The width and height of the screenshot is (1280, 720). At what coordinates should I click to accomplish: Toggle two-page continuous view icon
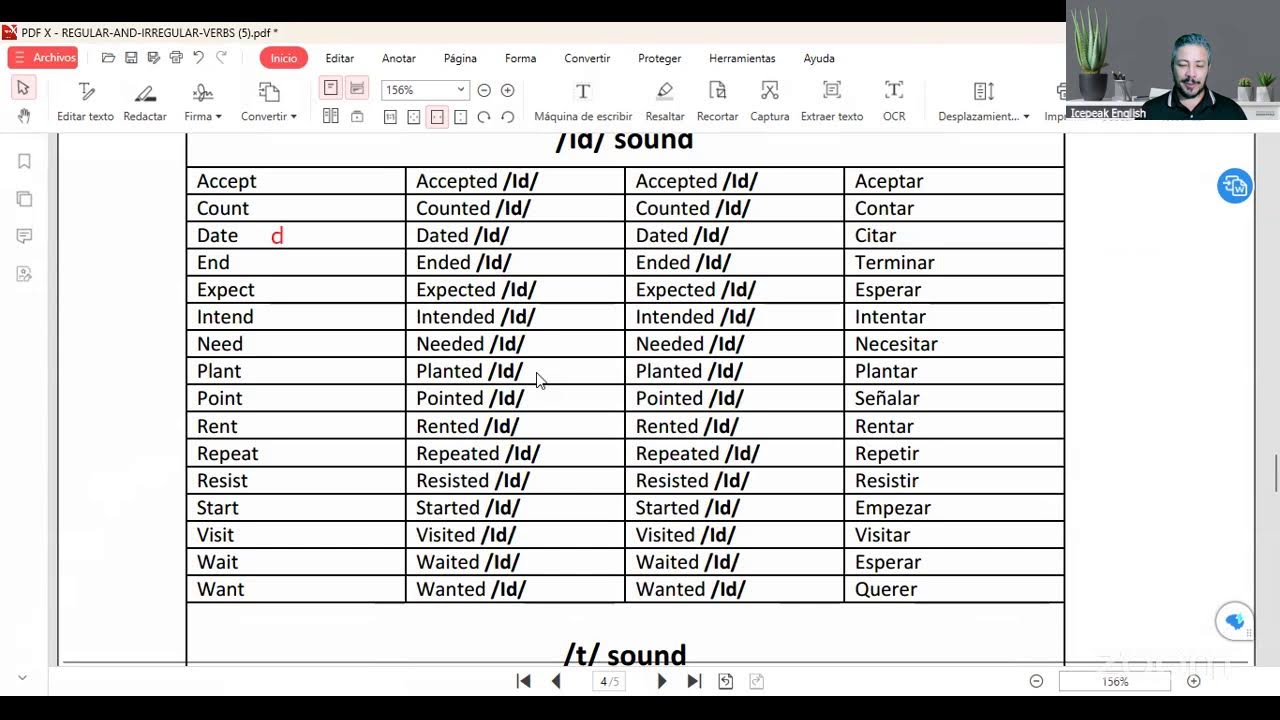click(357, 117)
